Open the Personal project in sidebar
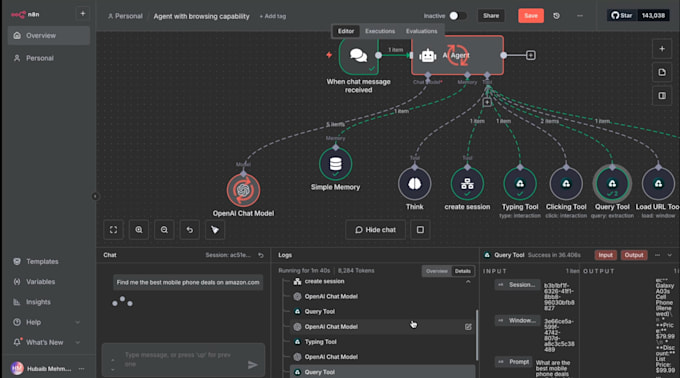 [49, 58]
